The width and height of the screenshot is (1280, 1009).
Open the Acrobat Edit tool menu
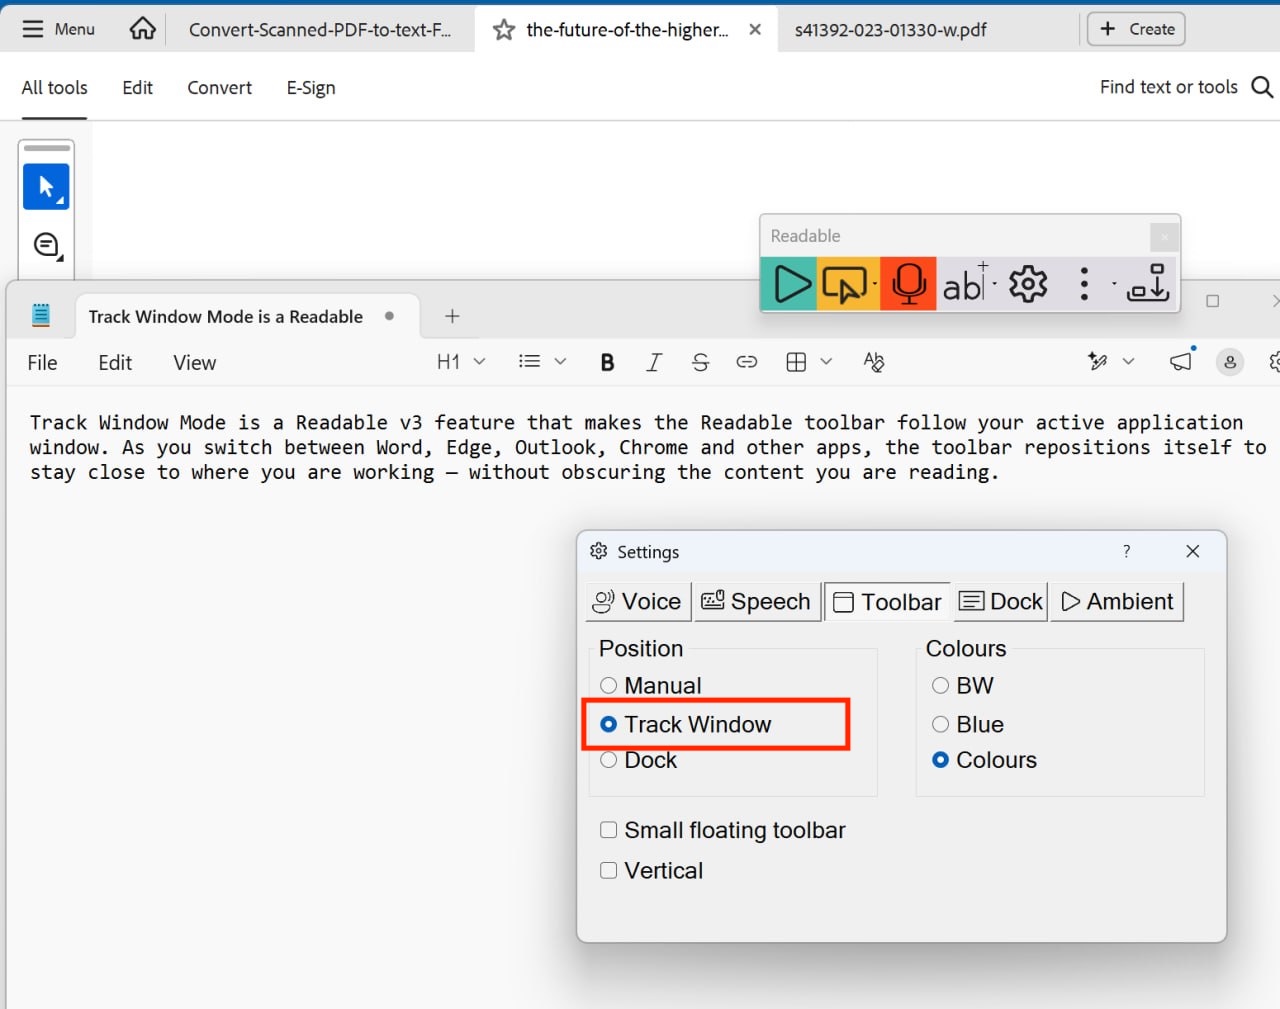point(137,87)
